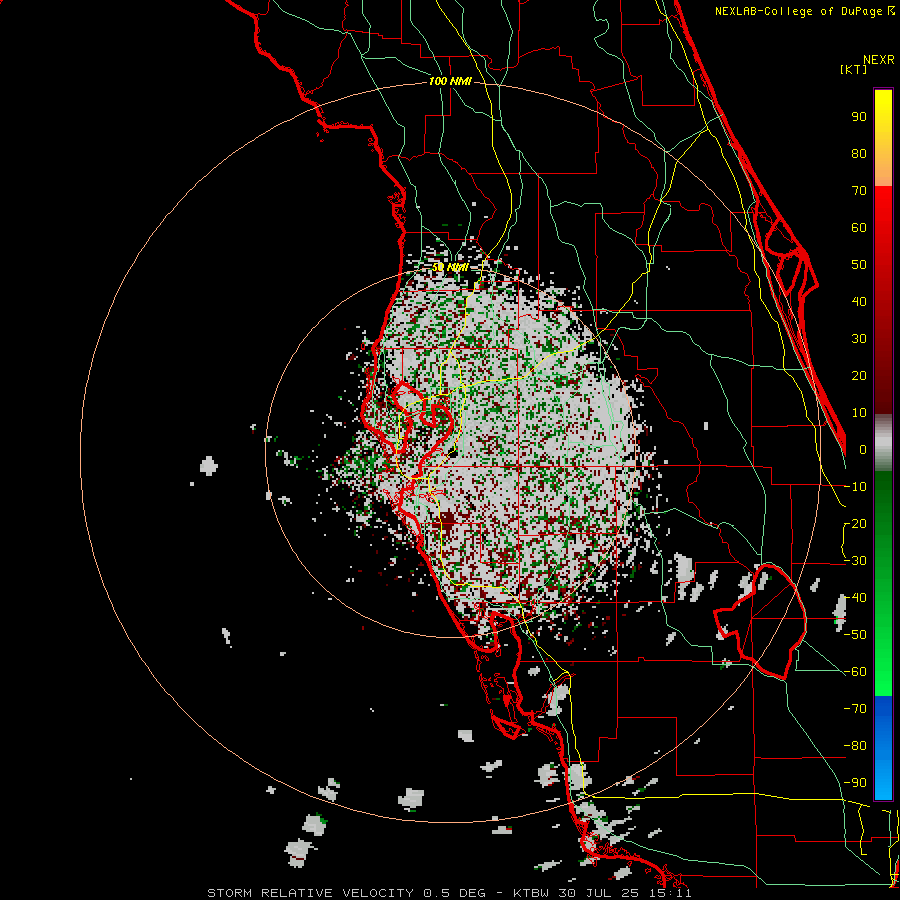The height and width of the screenshot is (900, 900).
Task: Click the NEXLAB-College of DuPage credit text
Action: coord(799,11)
